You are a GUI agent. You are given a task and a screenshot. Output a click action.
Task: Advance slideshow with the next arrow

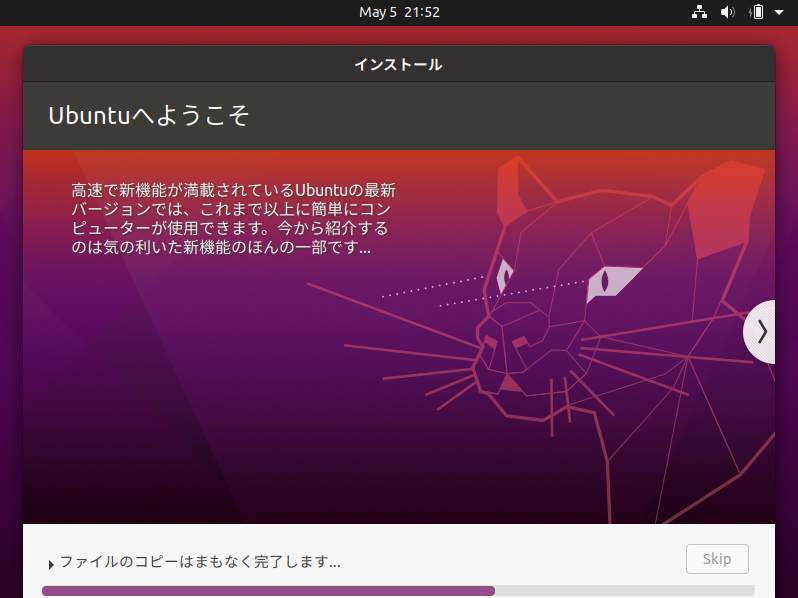pos(760,332)
